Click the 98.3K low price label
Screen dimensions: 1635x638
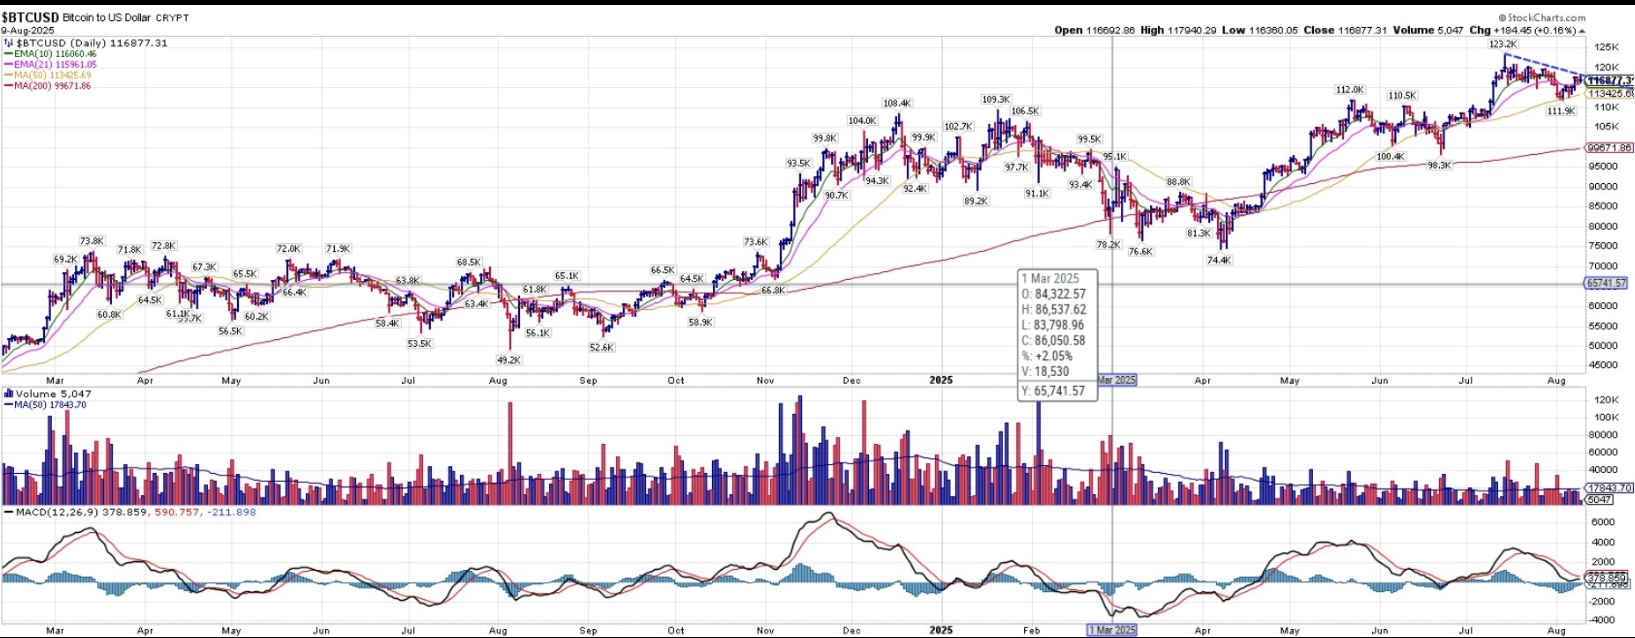(x=1439, y=166)
